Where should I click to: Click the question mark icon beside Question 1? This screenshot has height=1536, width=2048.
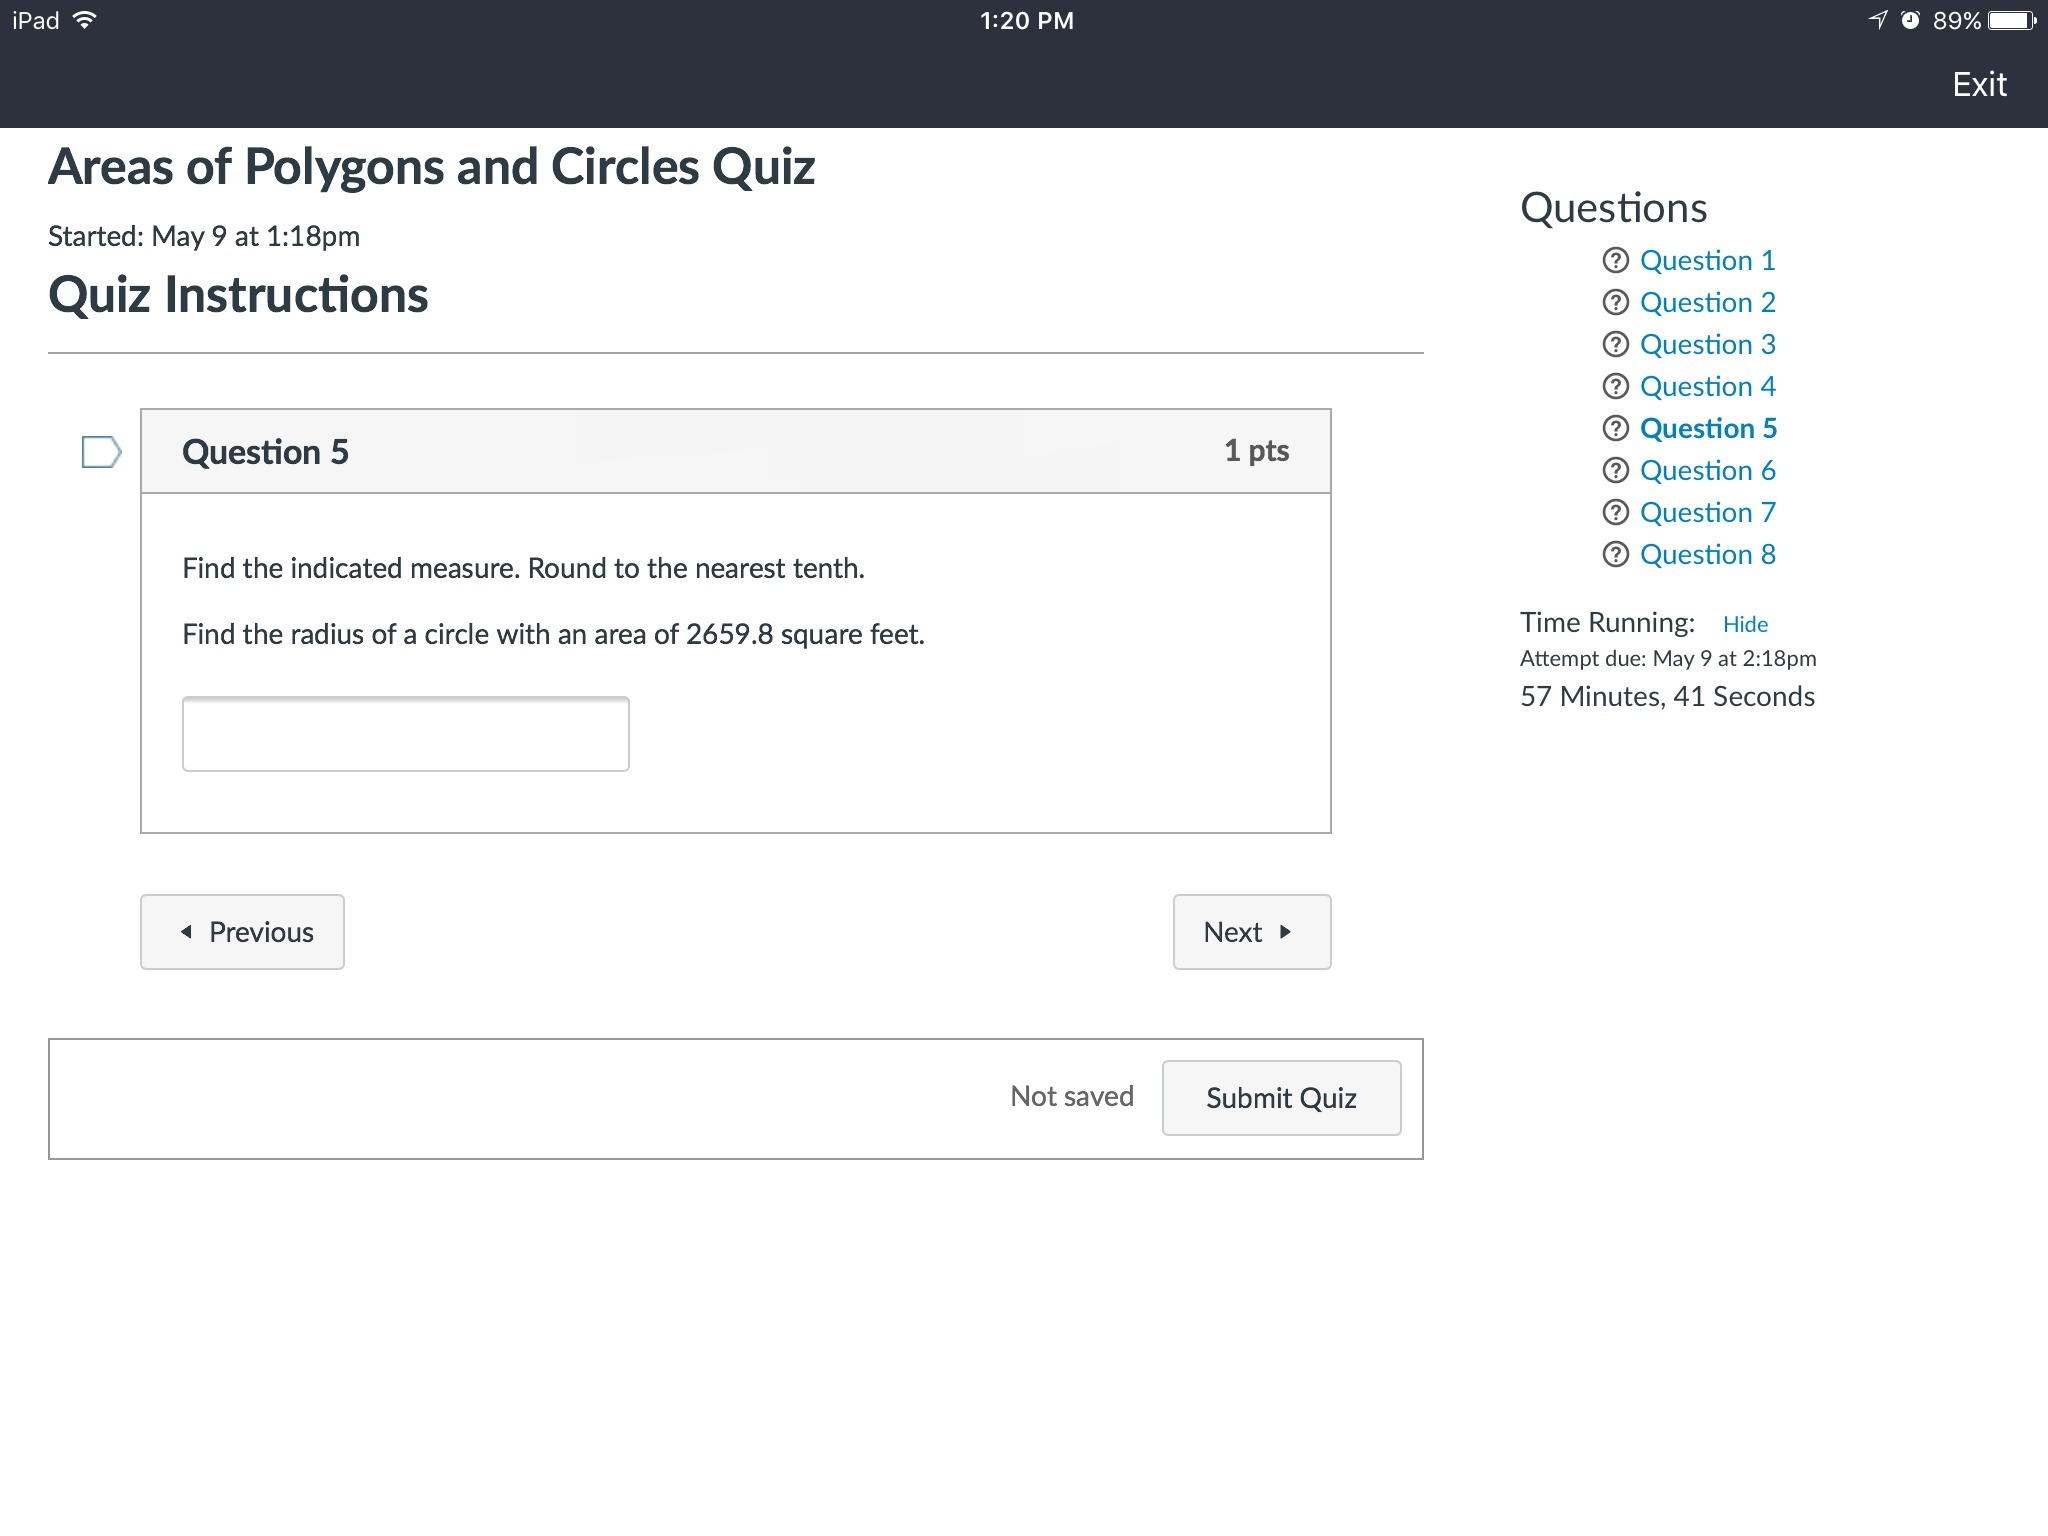tap(1615, 261)
